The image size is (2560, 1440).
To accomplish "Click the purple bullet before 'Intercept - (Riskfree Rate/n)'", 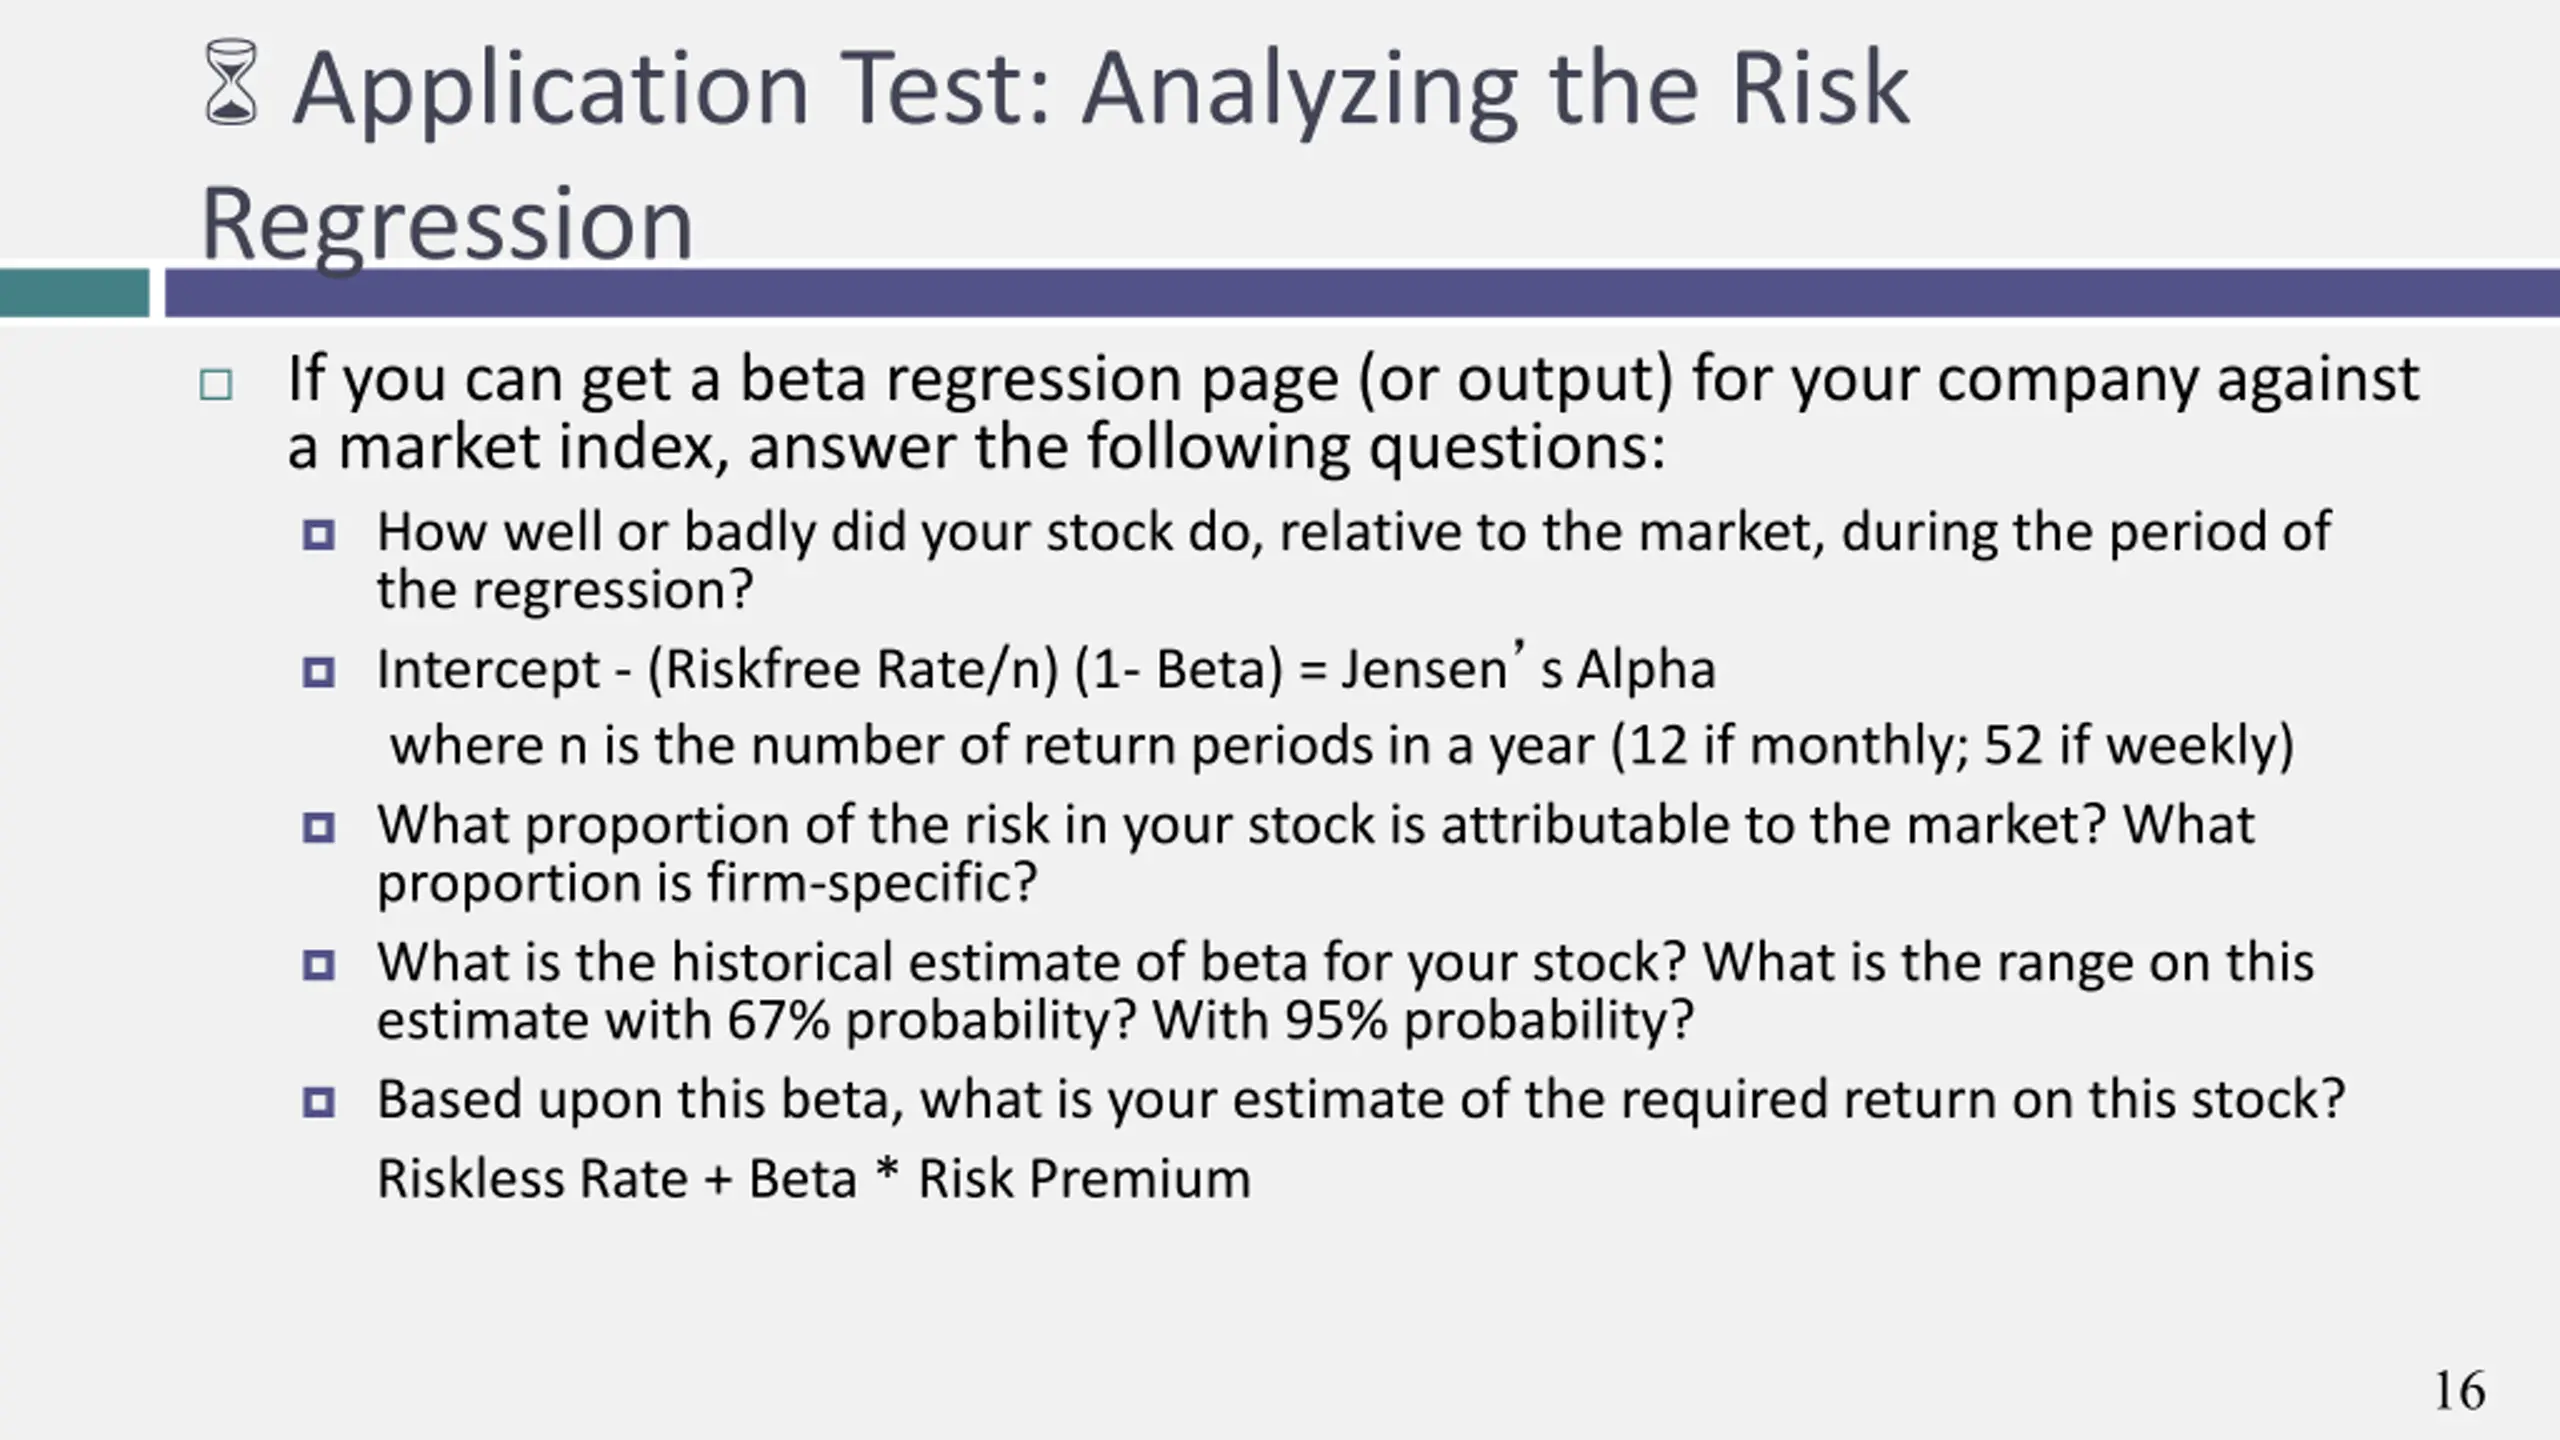I will coord(319,672).
